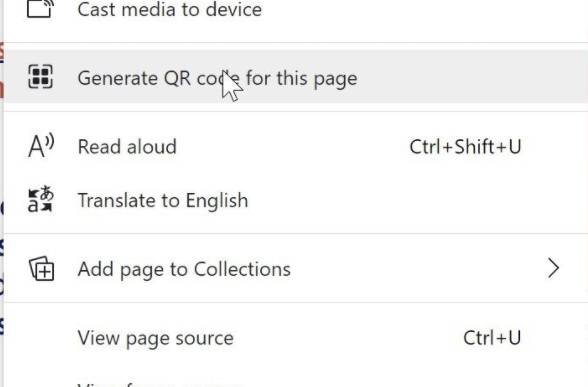Choose Generate QR code for this page
This screenshot has width=588, height=387.
(296, 77)
